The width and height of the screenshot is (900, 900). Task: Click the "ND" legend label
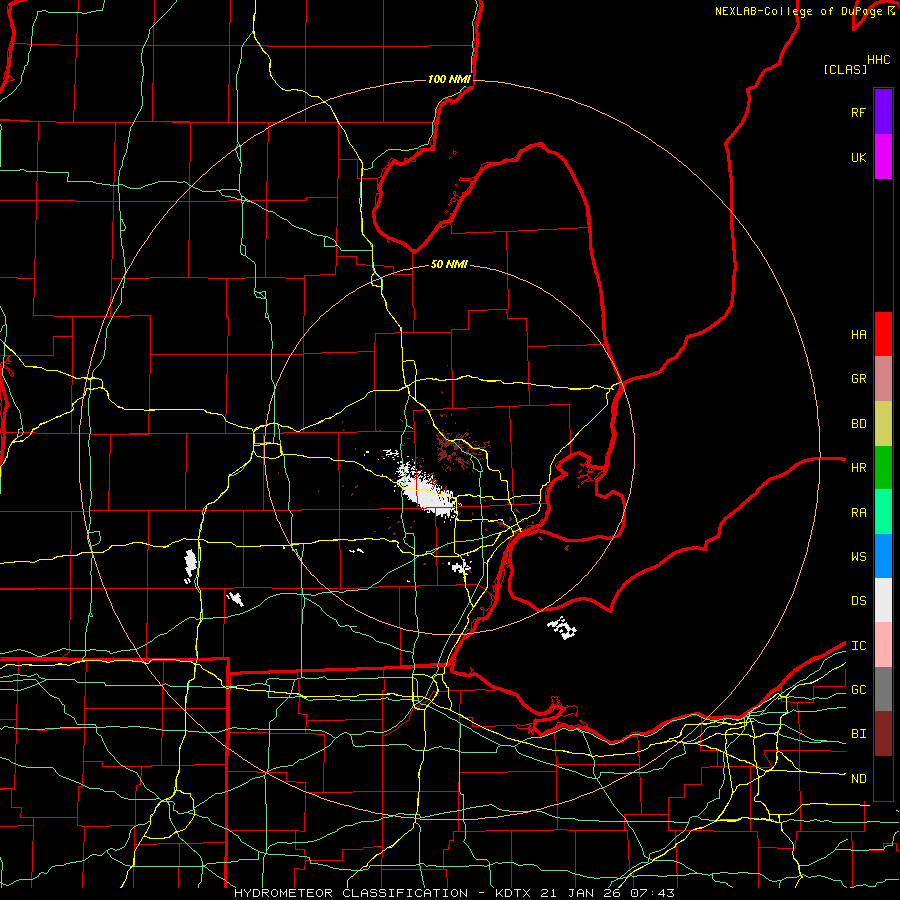(x=859, y=779)
